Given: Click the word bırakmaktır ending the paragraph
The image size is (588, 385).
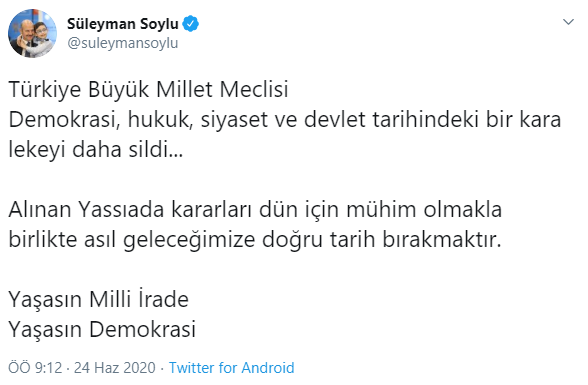Looking at the screenshot, I should tap(442, 240).
